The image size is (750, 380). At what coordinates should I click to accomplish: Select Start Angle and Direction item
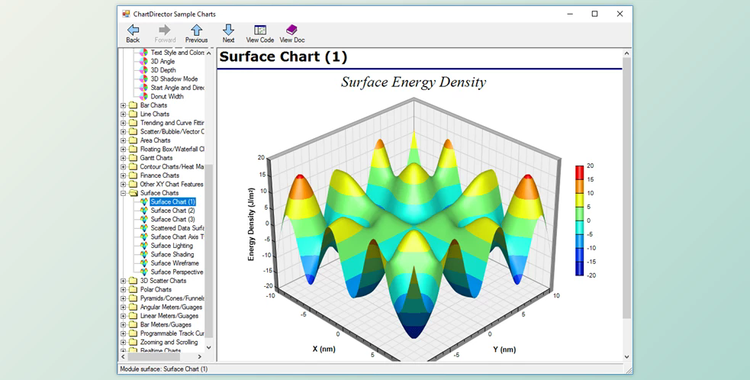(x=177, y=88)
